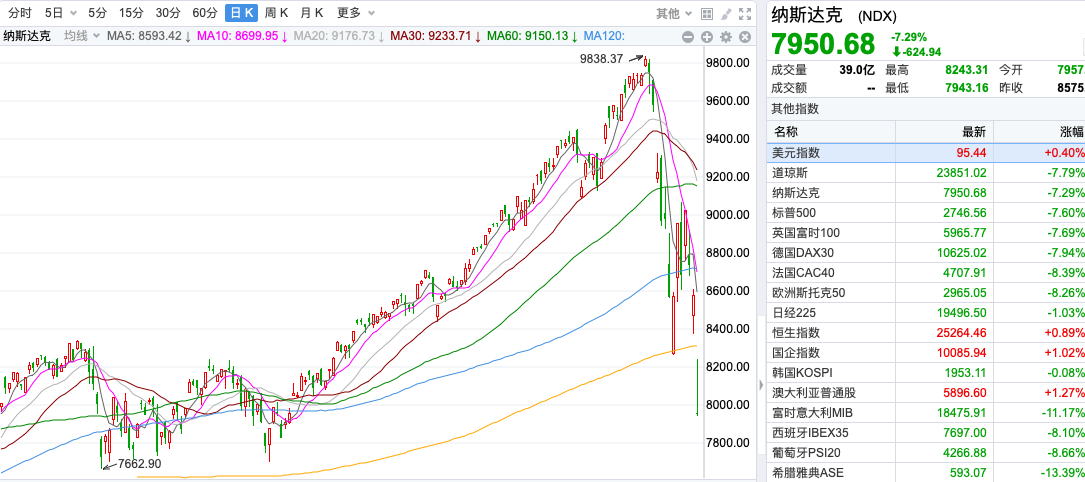Switch to 周K weekly chart
Image resolution: width=1085 pixels, height=482 pixels.
[x=276, y=12]
